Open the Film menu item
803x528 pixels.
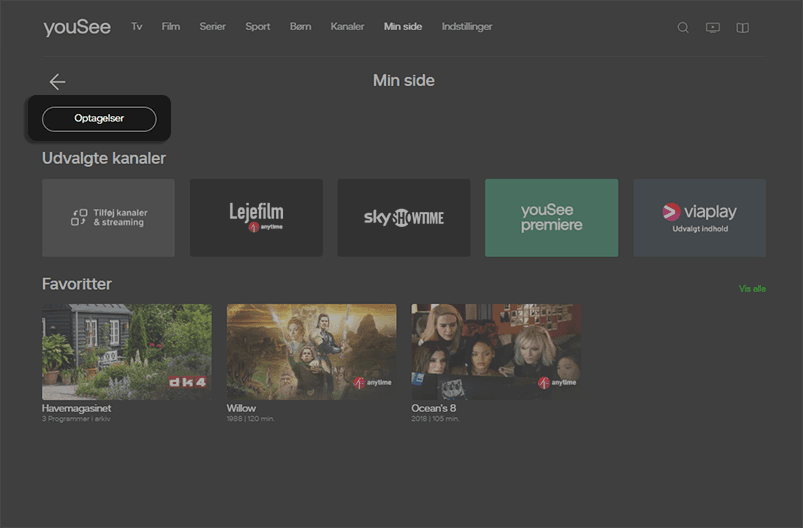pos(171,27)
